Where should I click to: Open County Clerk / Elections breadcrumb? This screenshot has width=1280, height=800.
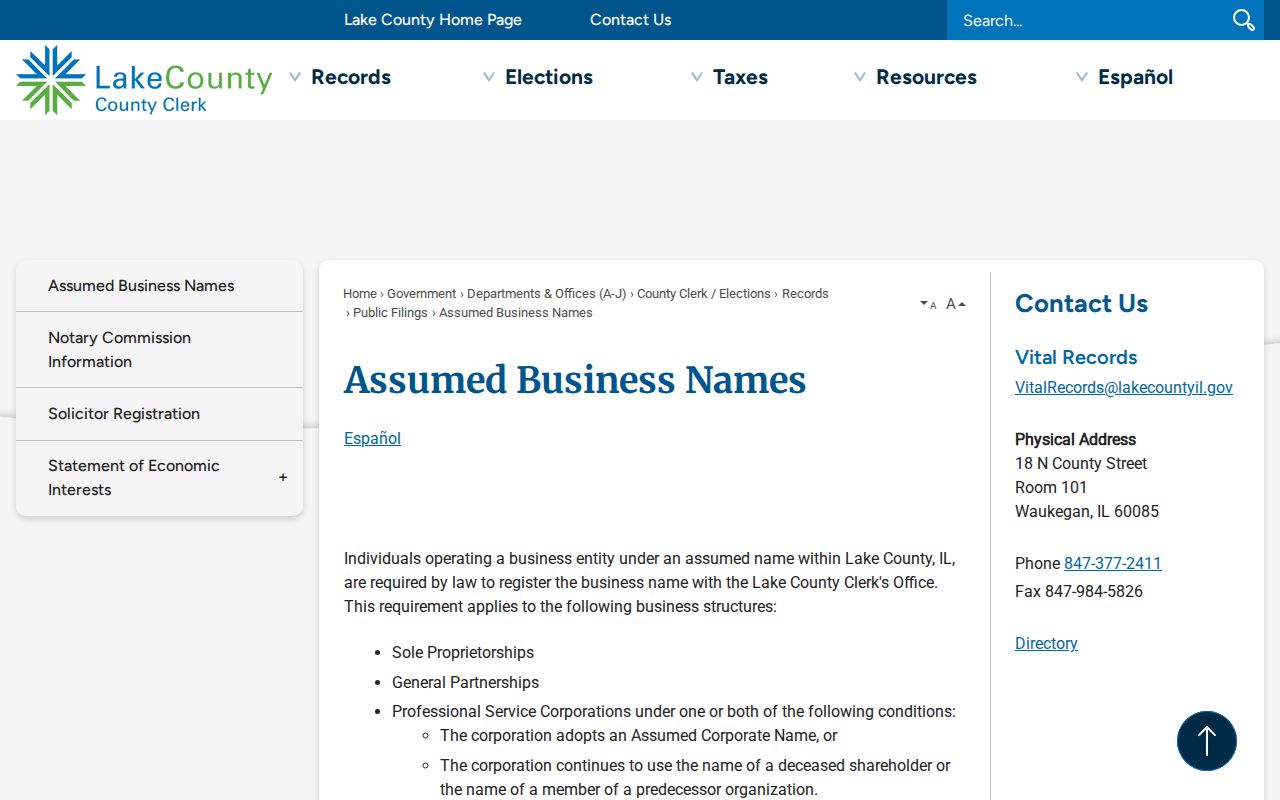click(704, 294)
